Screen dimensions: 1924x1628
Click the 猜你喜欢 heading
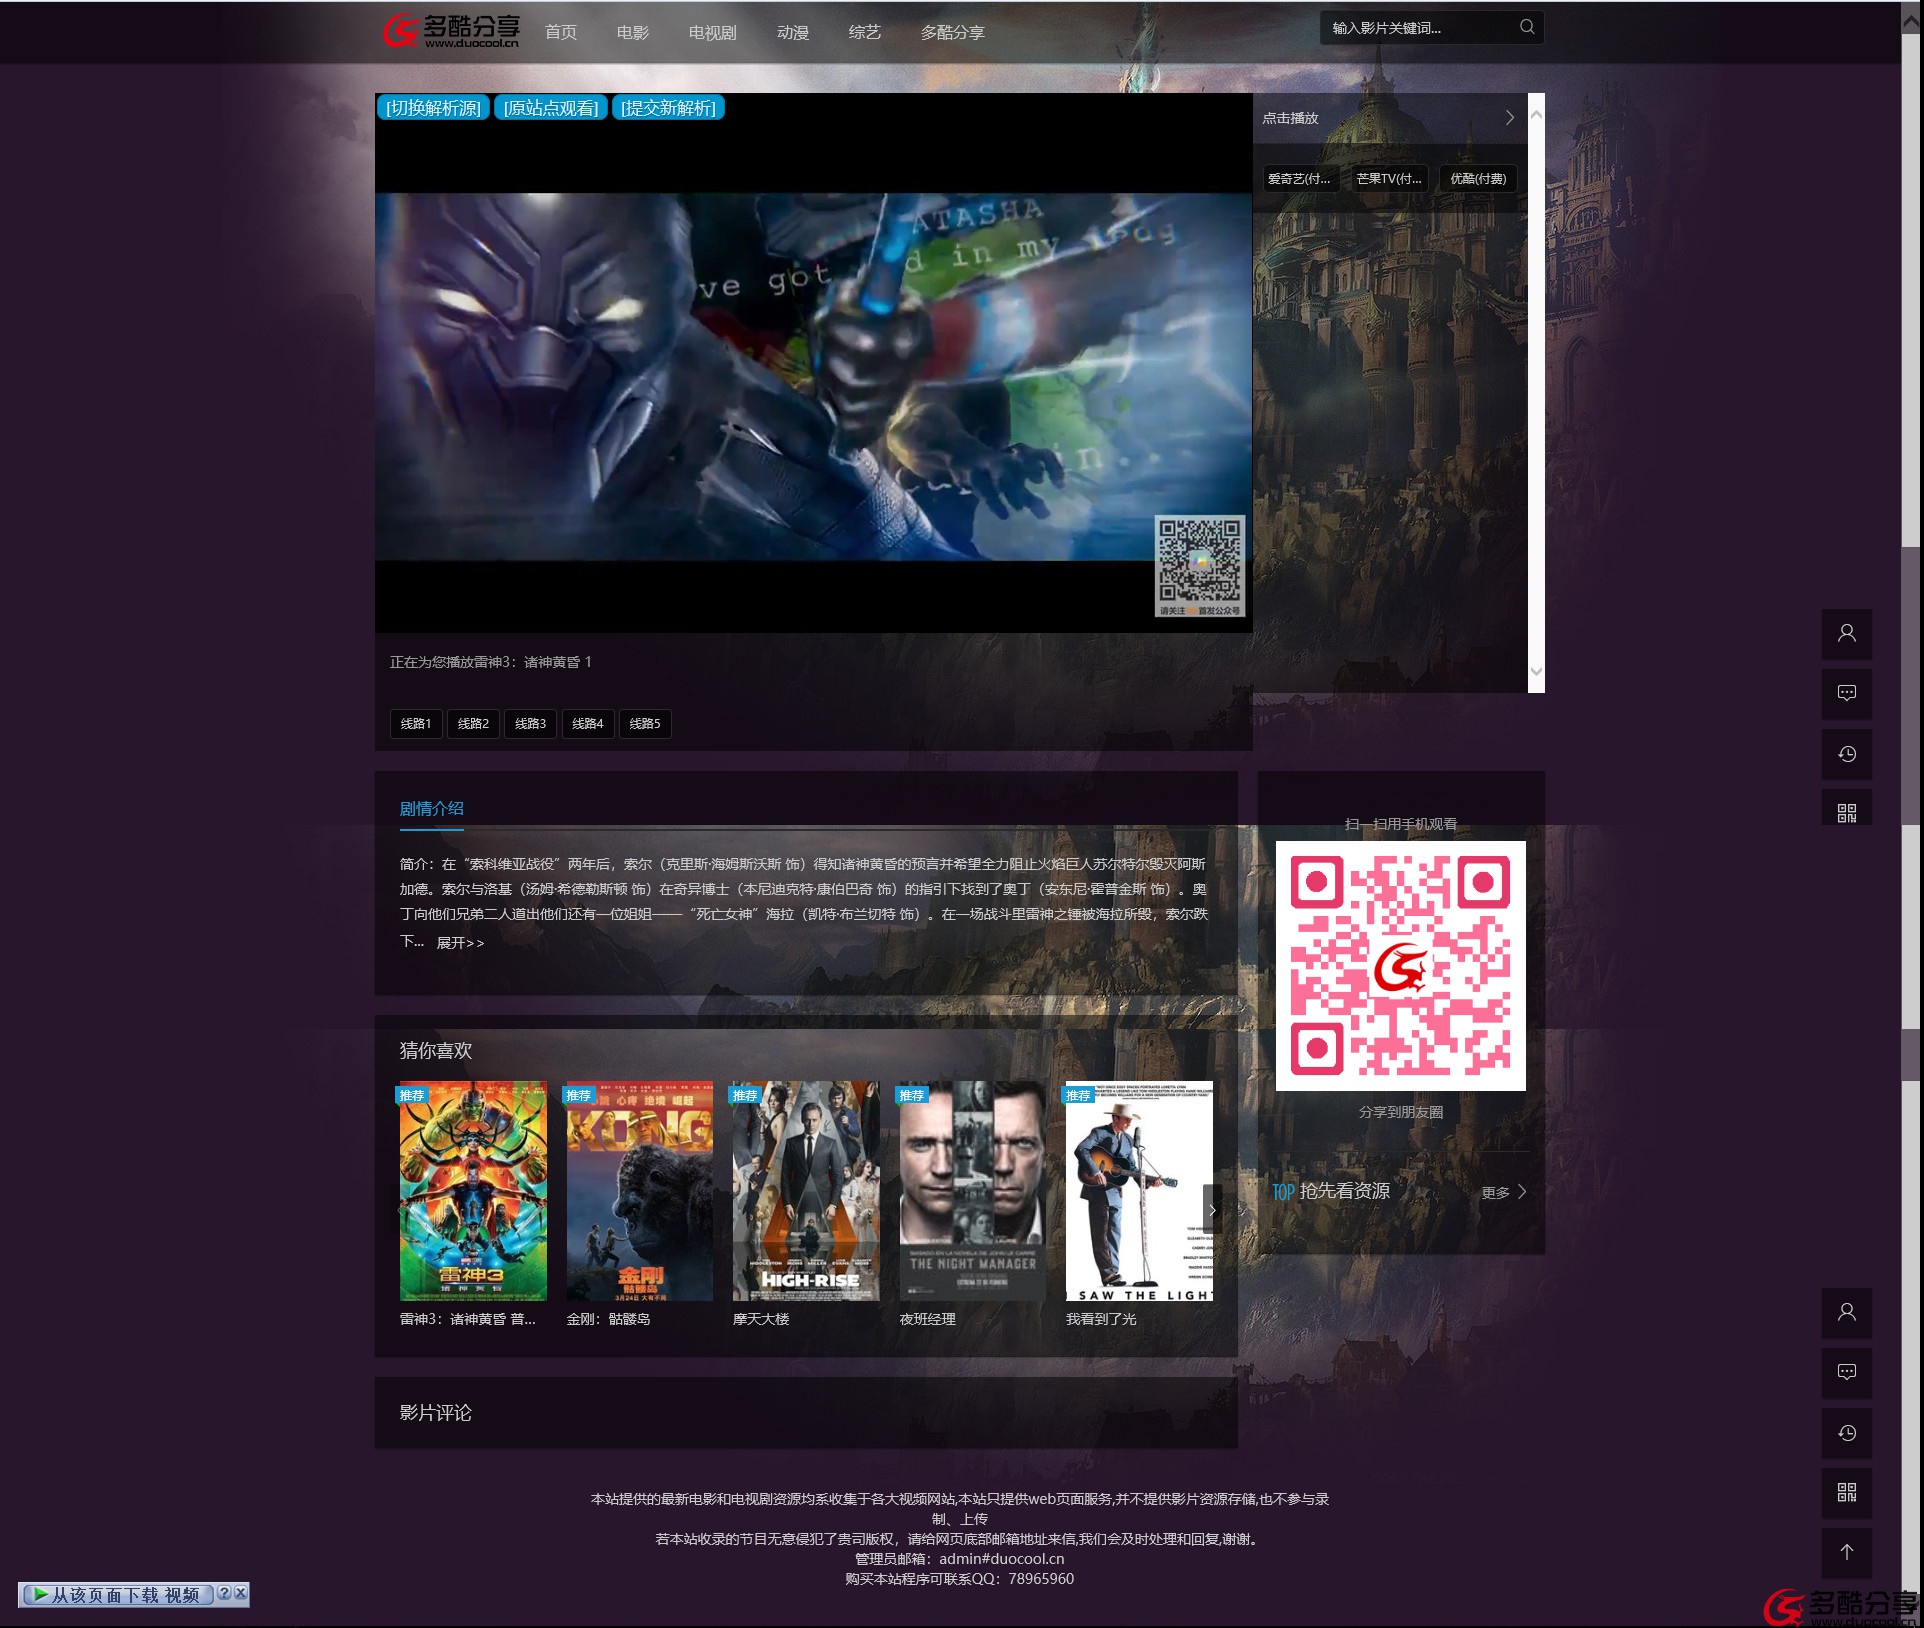[x=435, y=1050]
